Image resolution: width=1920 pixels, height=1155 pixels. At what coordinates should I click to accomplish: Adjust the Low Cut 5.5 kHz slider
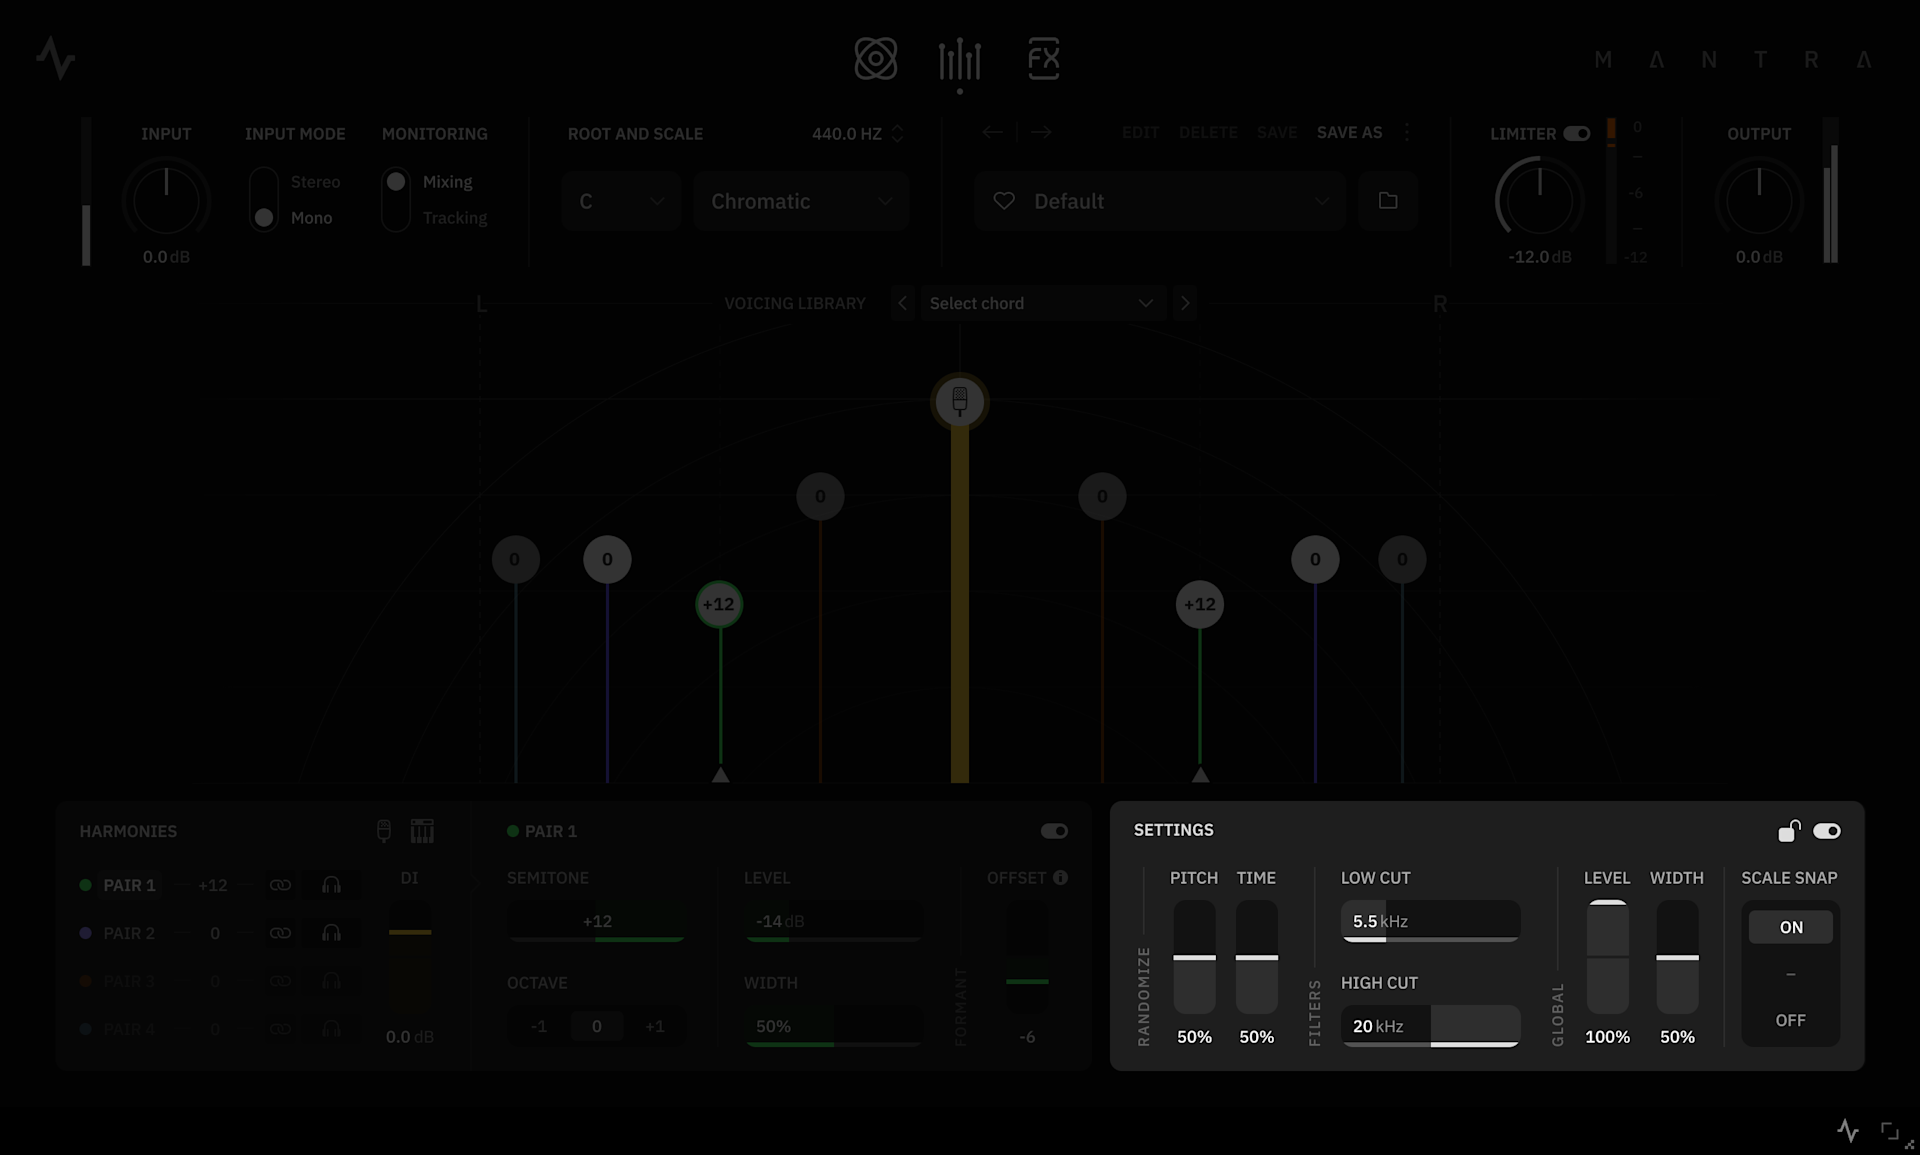click(1430, 921)
